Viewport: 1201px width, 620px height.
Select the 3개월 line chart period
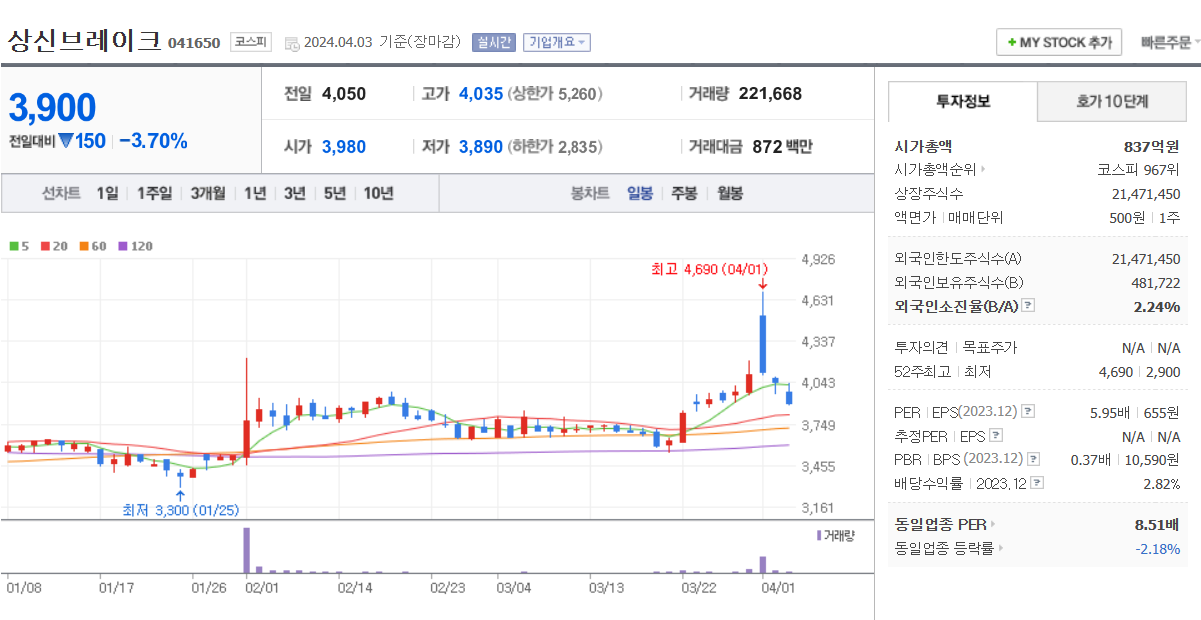tap(208, 193)
